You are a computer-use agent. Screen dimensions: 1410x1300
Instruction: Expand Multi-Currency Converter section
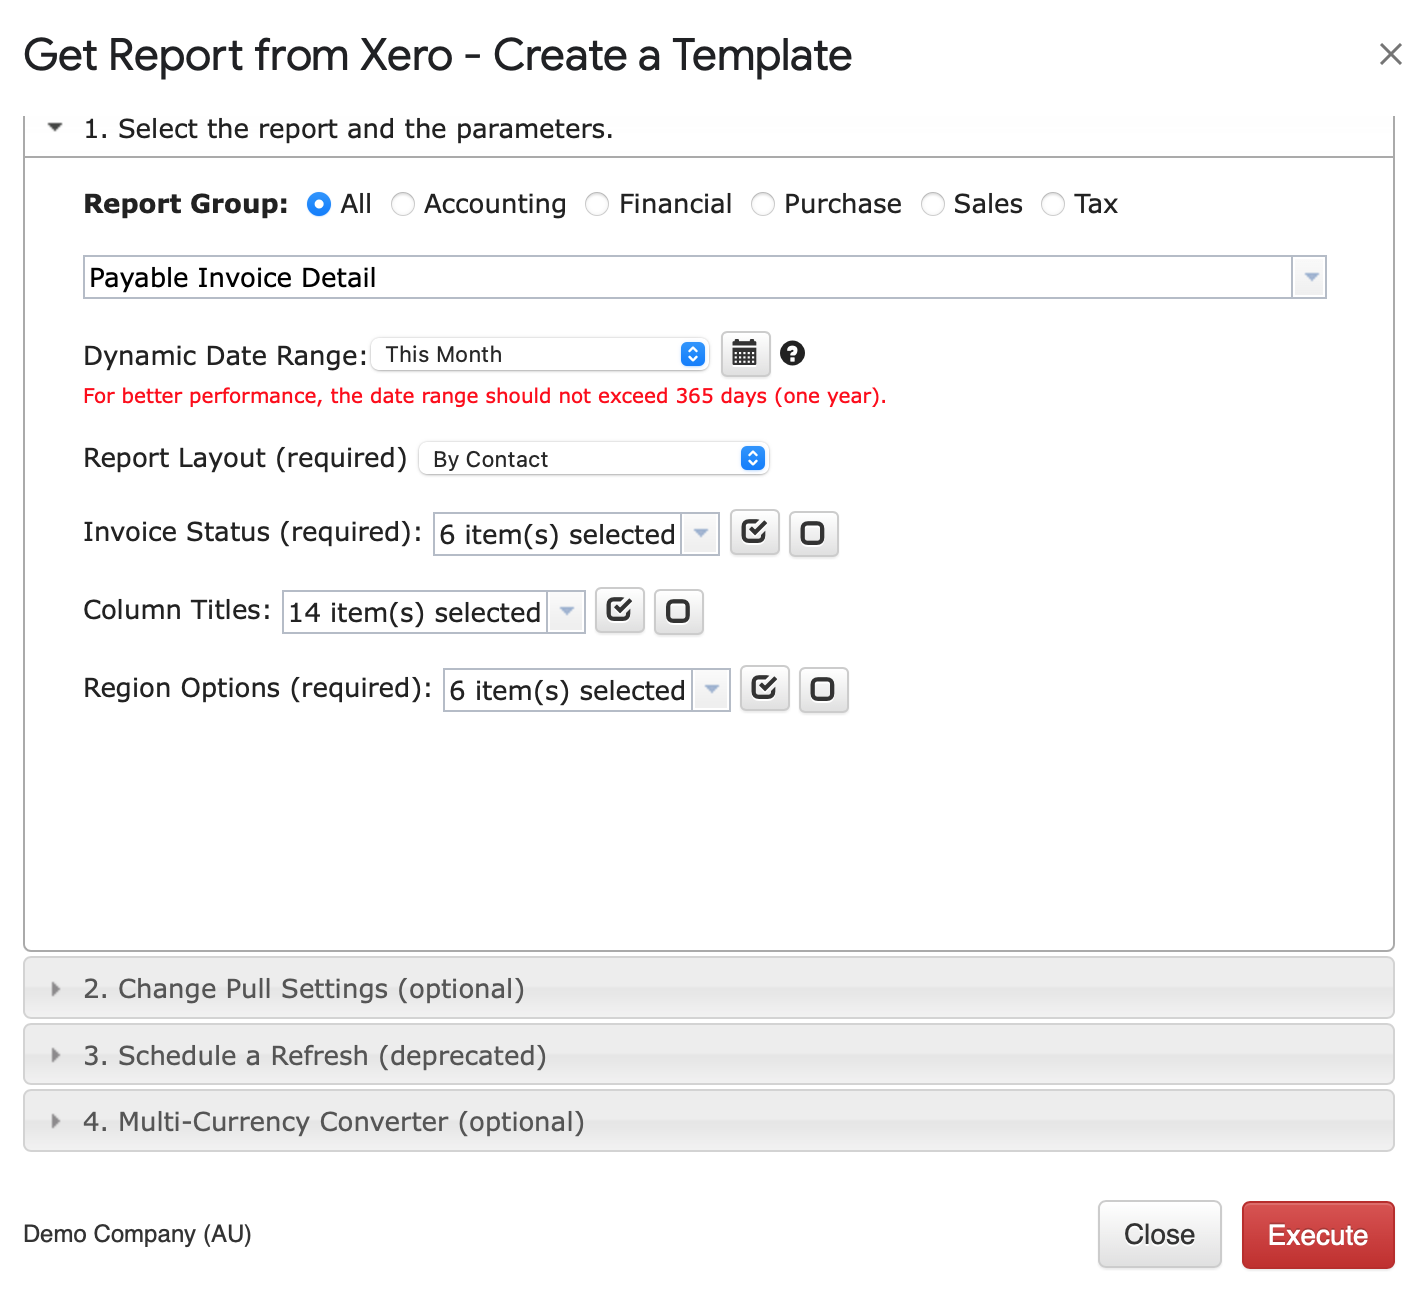click(334, 1122)
